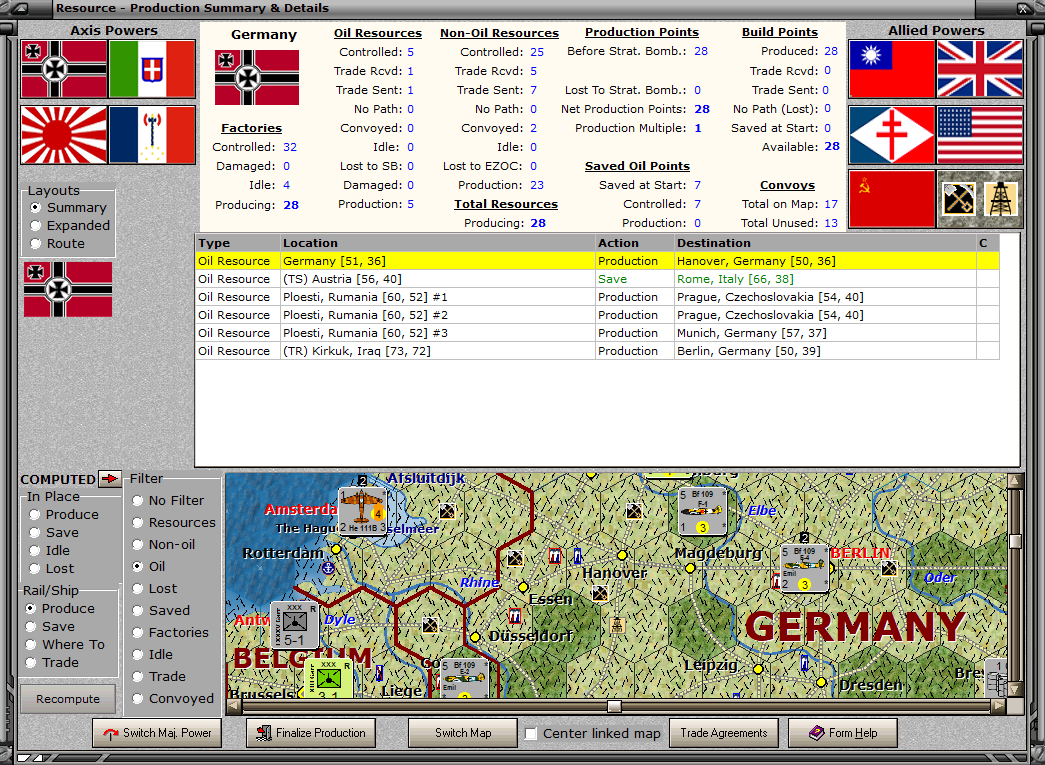
Task: Choose the No Filter option
Action: point(168,500)
